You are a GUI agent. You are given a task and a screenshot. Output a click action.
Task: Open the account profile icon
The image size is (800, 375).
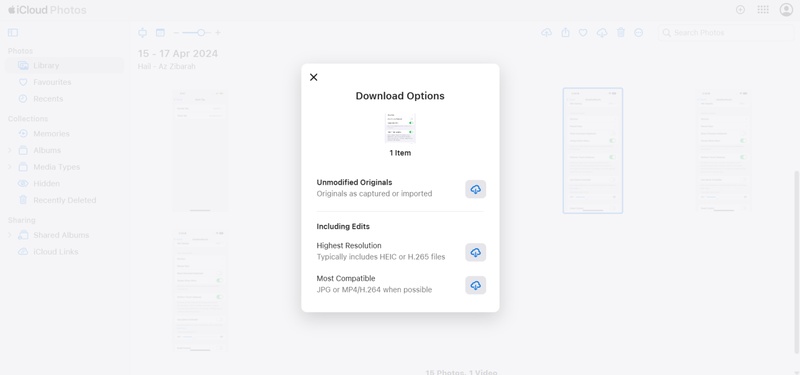point(786,10)
